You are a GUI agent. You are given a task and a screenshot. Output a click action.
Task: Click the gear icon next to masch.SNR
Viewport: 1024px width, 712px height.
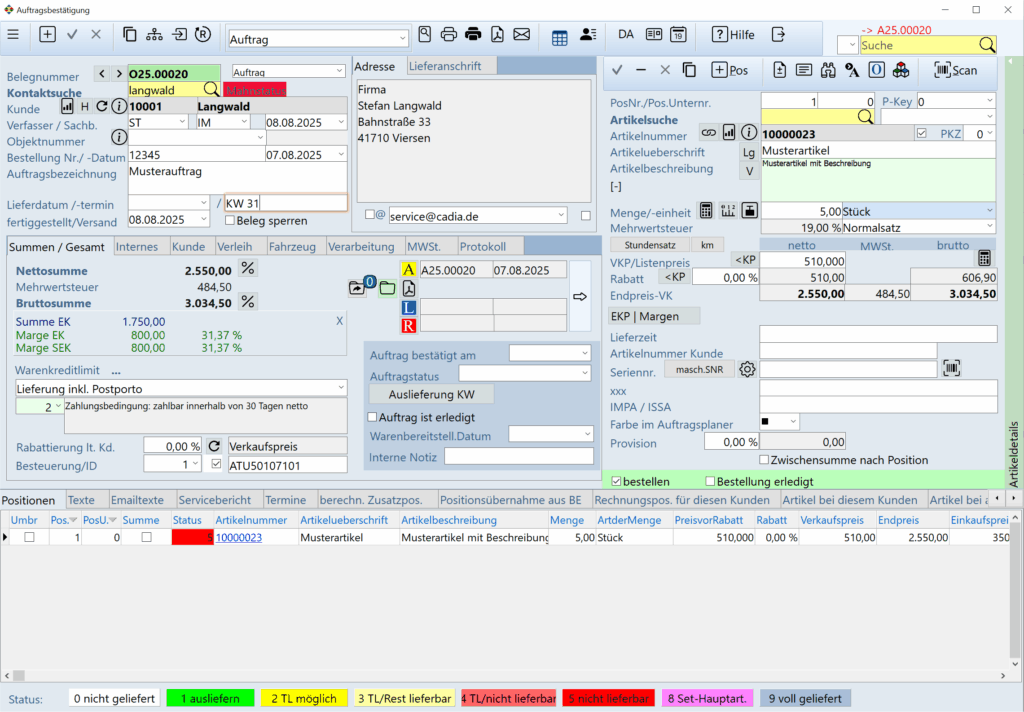(x=747, y=369)
